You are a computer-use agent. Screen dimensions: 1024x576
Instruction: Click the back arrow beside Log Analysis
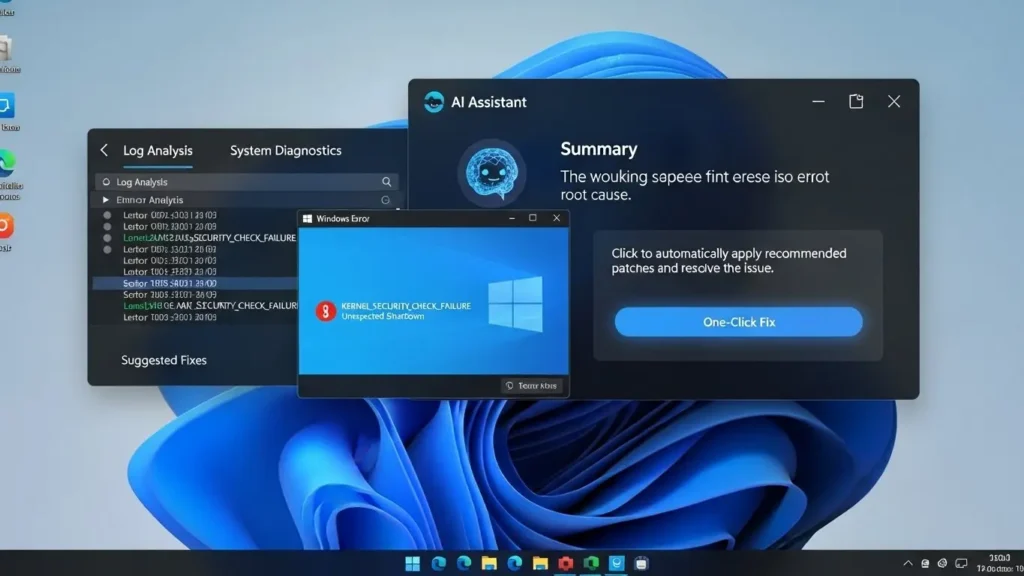point(104,150)
